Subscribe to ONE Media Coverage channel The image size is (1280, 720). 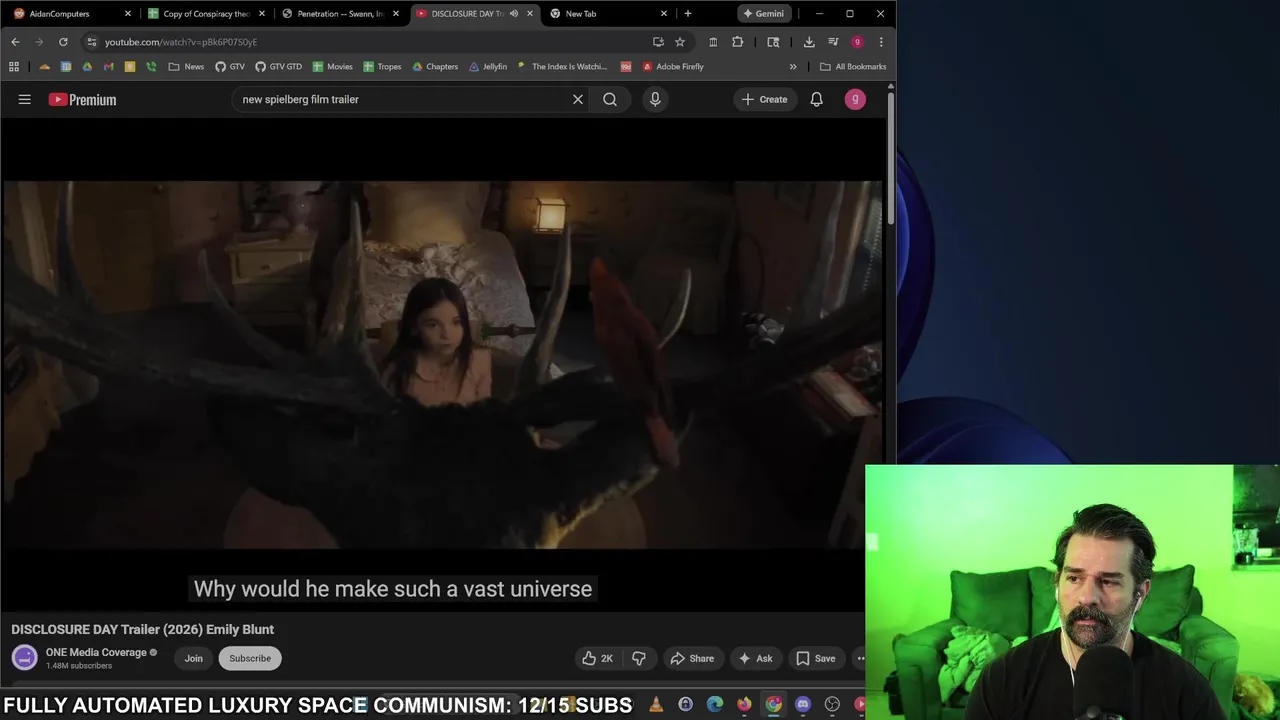(x=250, y=658)
